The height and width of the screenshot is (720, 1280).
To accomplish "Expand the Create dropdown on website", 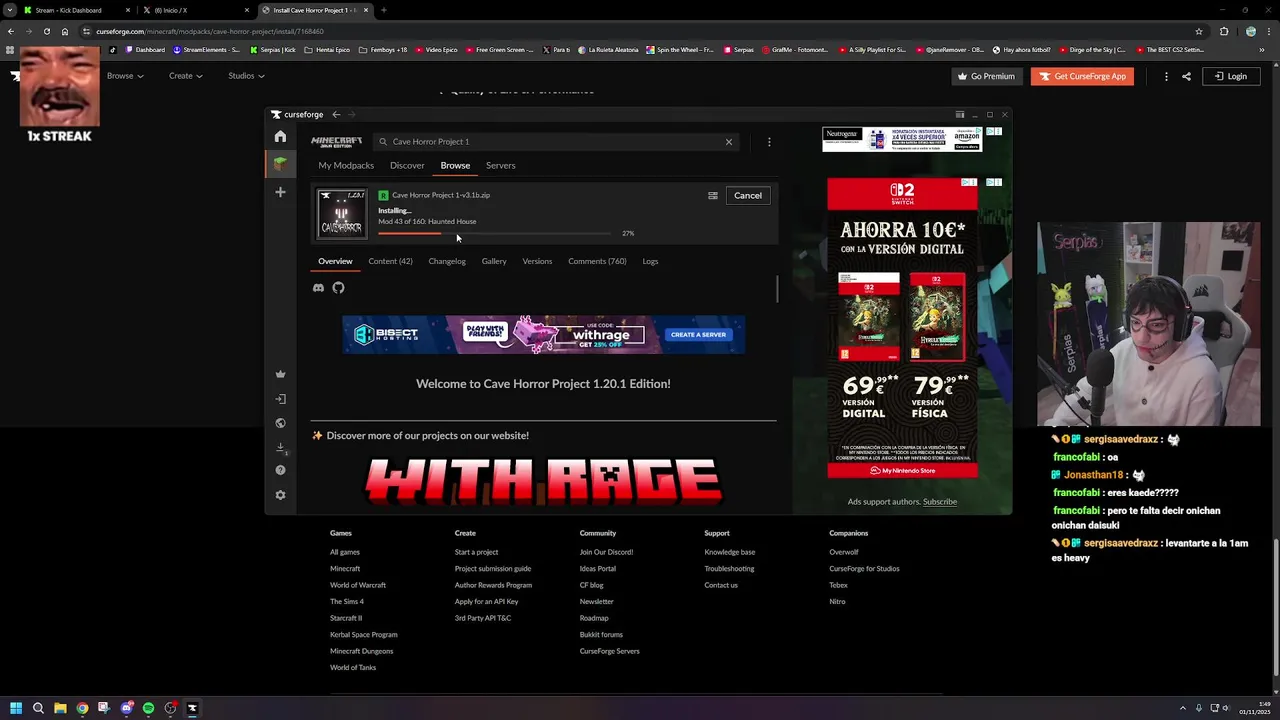I will click(185, 76).
